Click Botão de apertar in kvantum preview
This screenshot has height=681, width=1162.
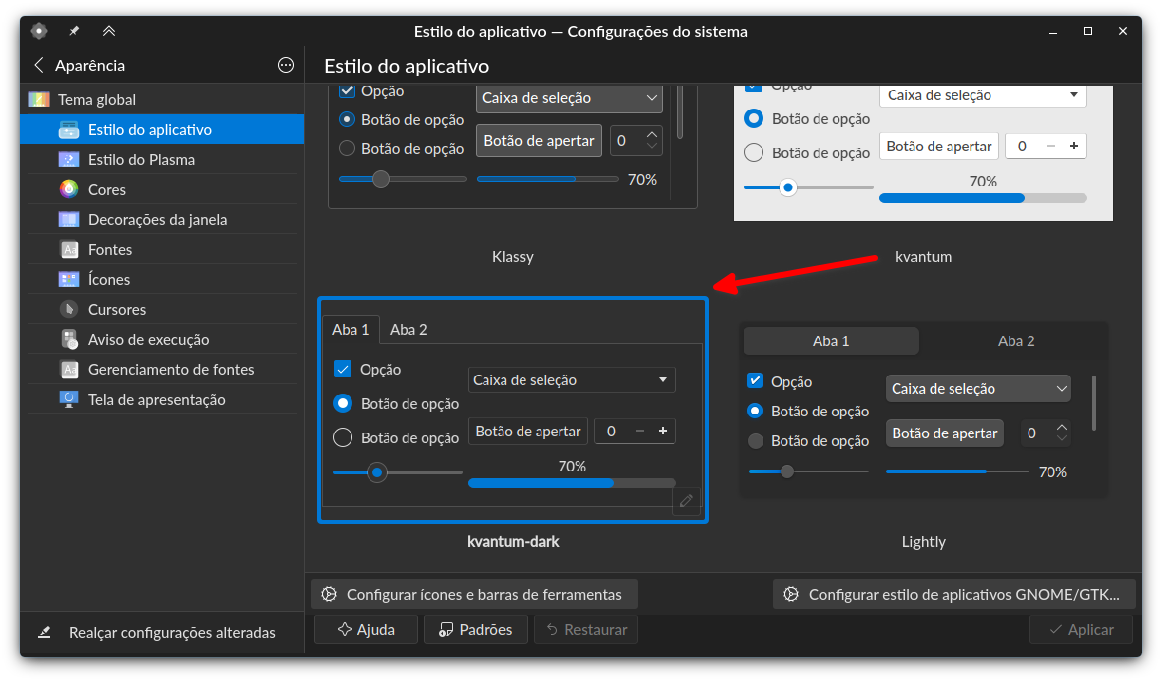939,146
